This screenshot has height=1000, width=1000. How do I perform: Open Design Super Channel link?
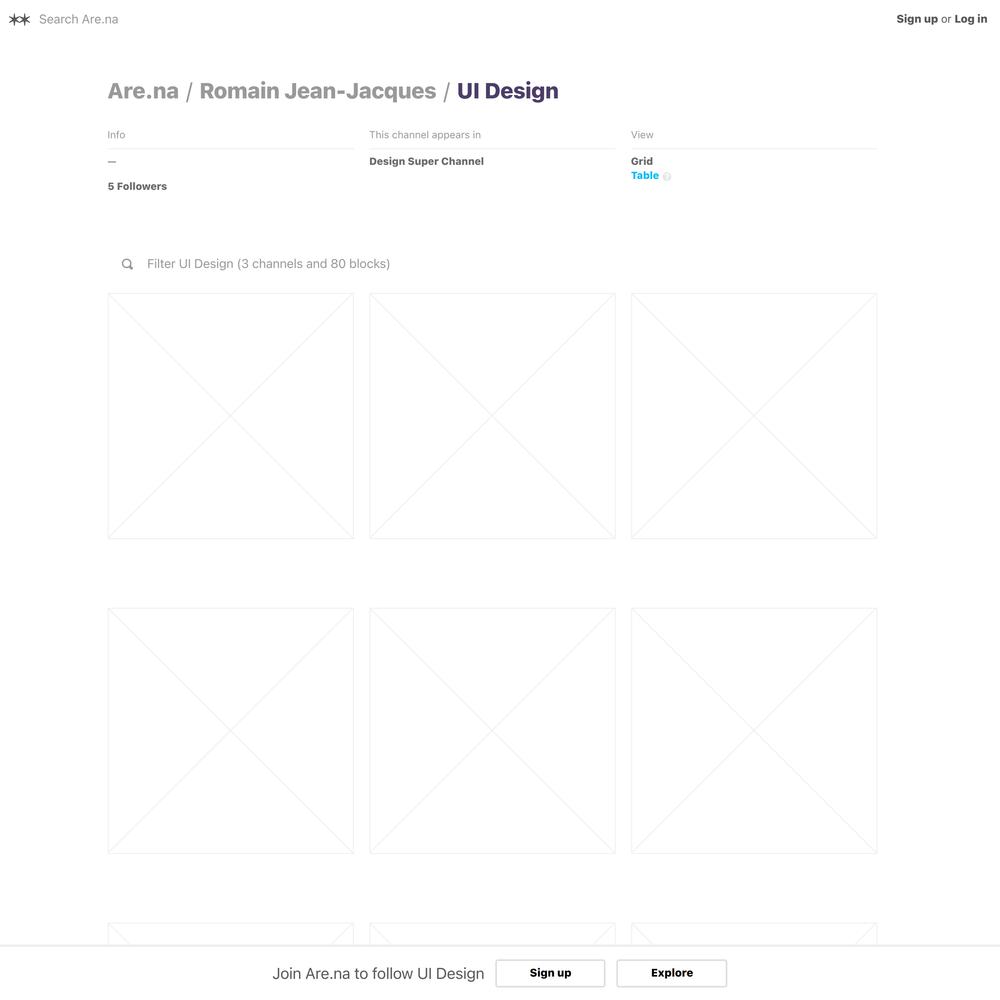(426, 161)
